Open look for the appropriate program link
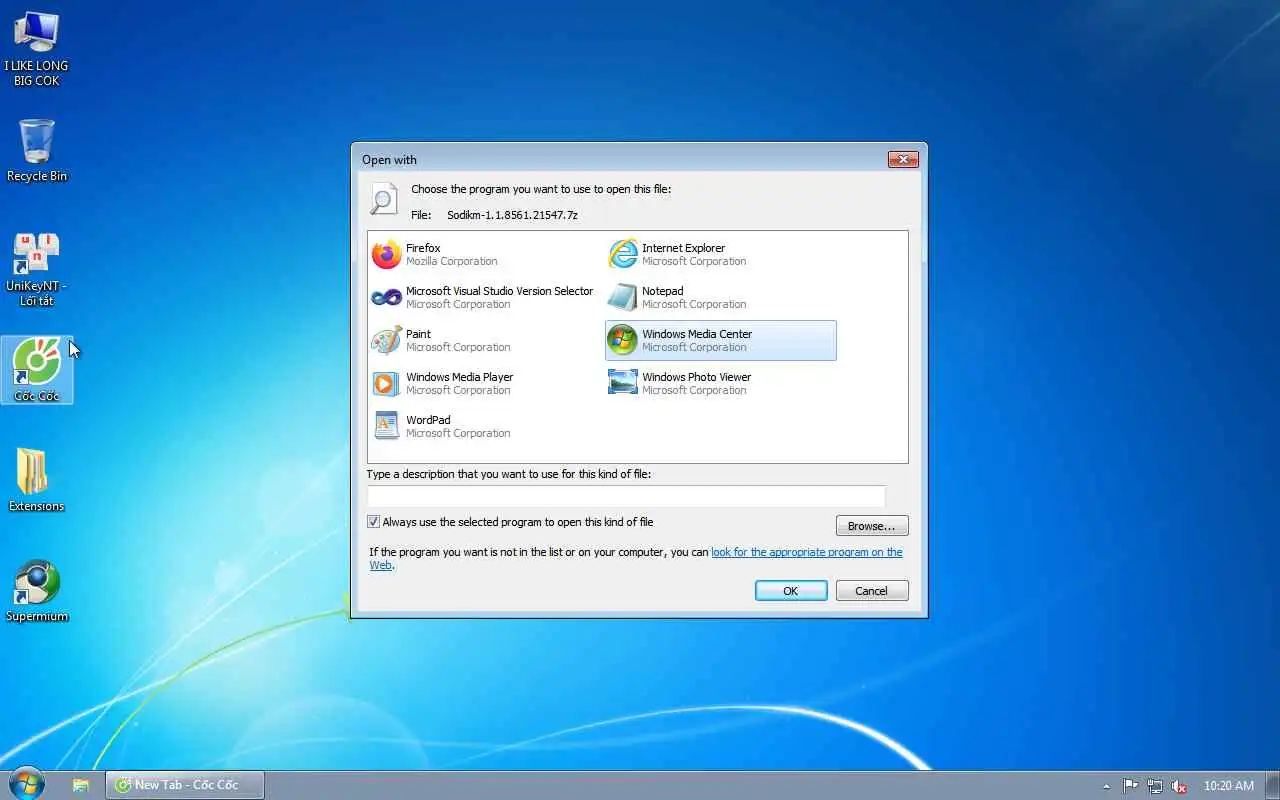The width and height of the screenshot is (1280, 800). (806, 552)
